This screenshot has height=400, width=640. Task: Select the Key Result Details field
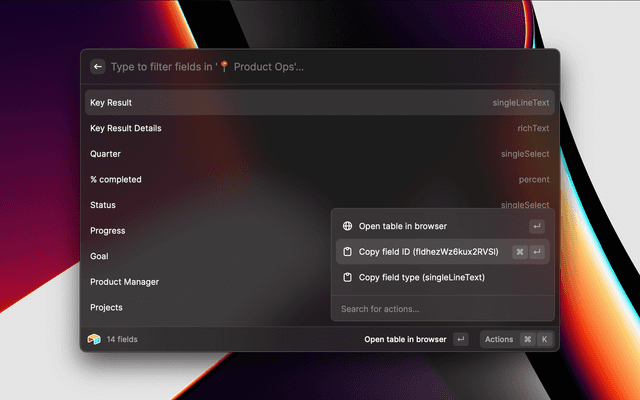click(x=319, y=128)
